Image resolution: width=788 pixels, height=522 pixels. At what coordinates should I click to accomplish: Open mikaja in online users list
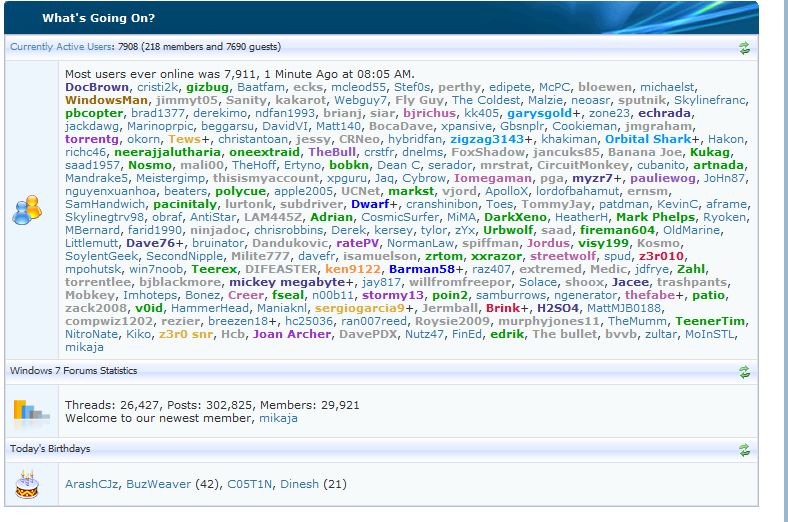pos(84,347)
